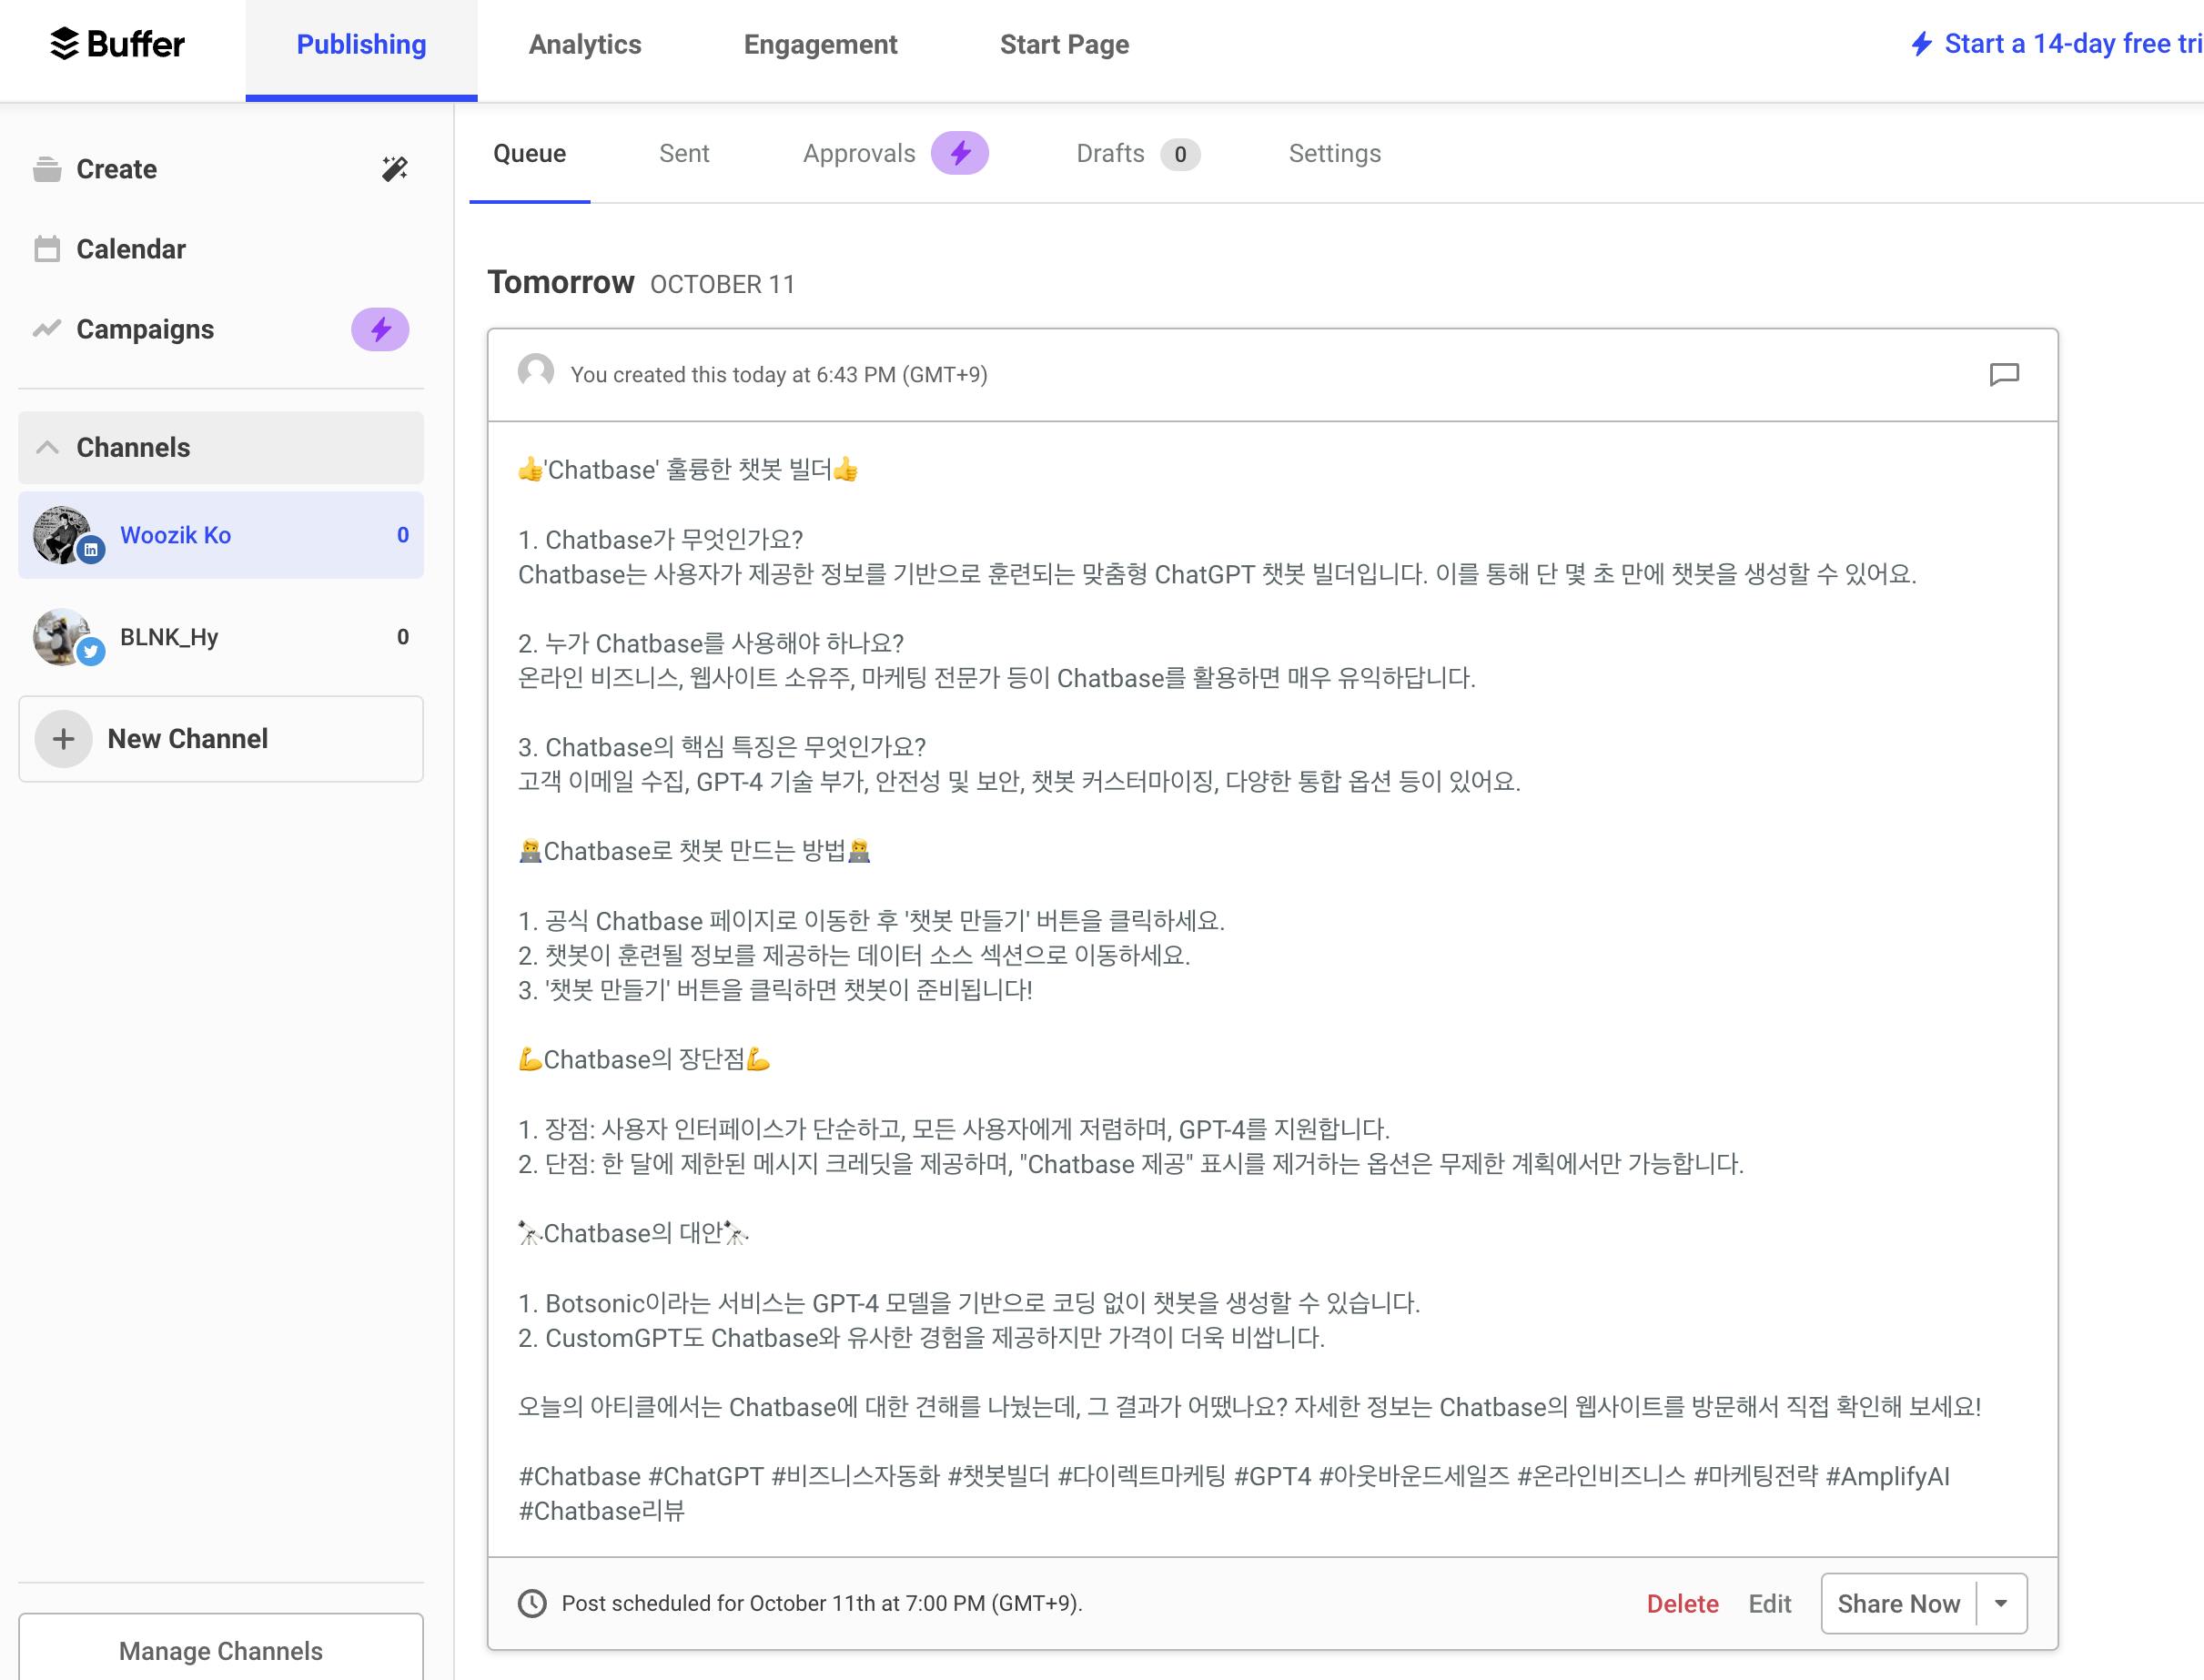
Task: Collapse the Channels section chevron
Action: (x=47, y=447)
